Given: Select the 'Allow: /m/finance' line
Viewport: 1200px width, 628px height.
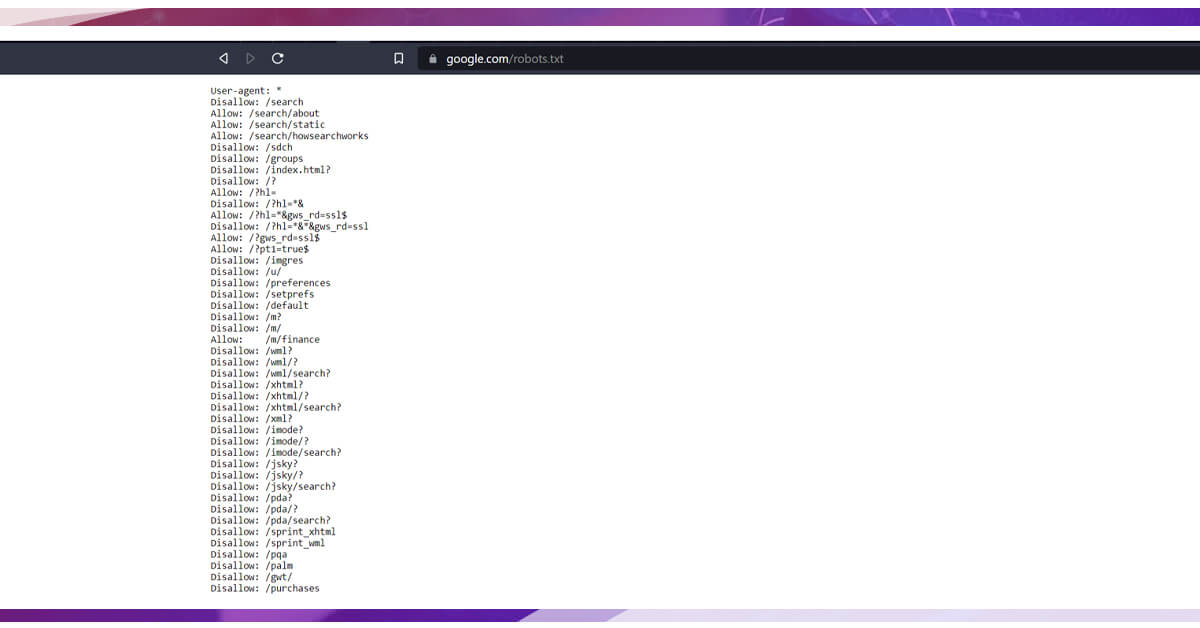Looking at the screenshot, I should pyautogui.click(x=265, y=339).
